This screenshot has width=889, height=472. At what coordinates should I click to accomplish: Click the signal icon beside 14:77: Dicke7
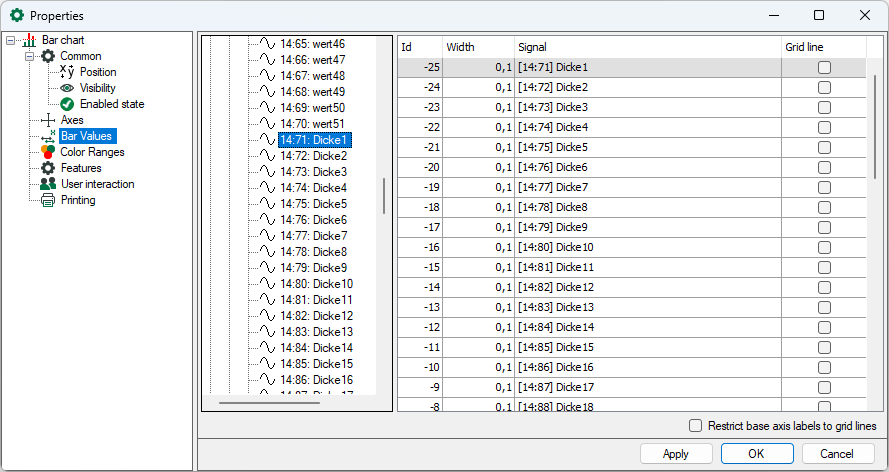pyautogui.click(x=267, y=235)
